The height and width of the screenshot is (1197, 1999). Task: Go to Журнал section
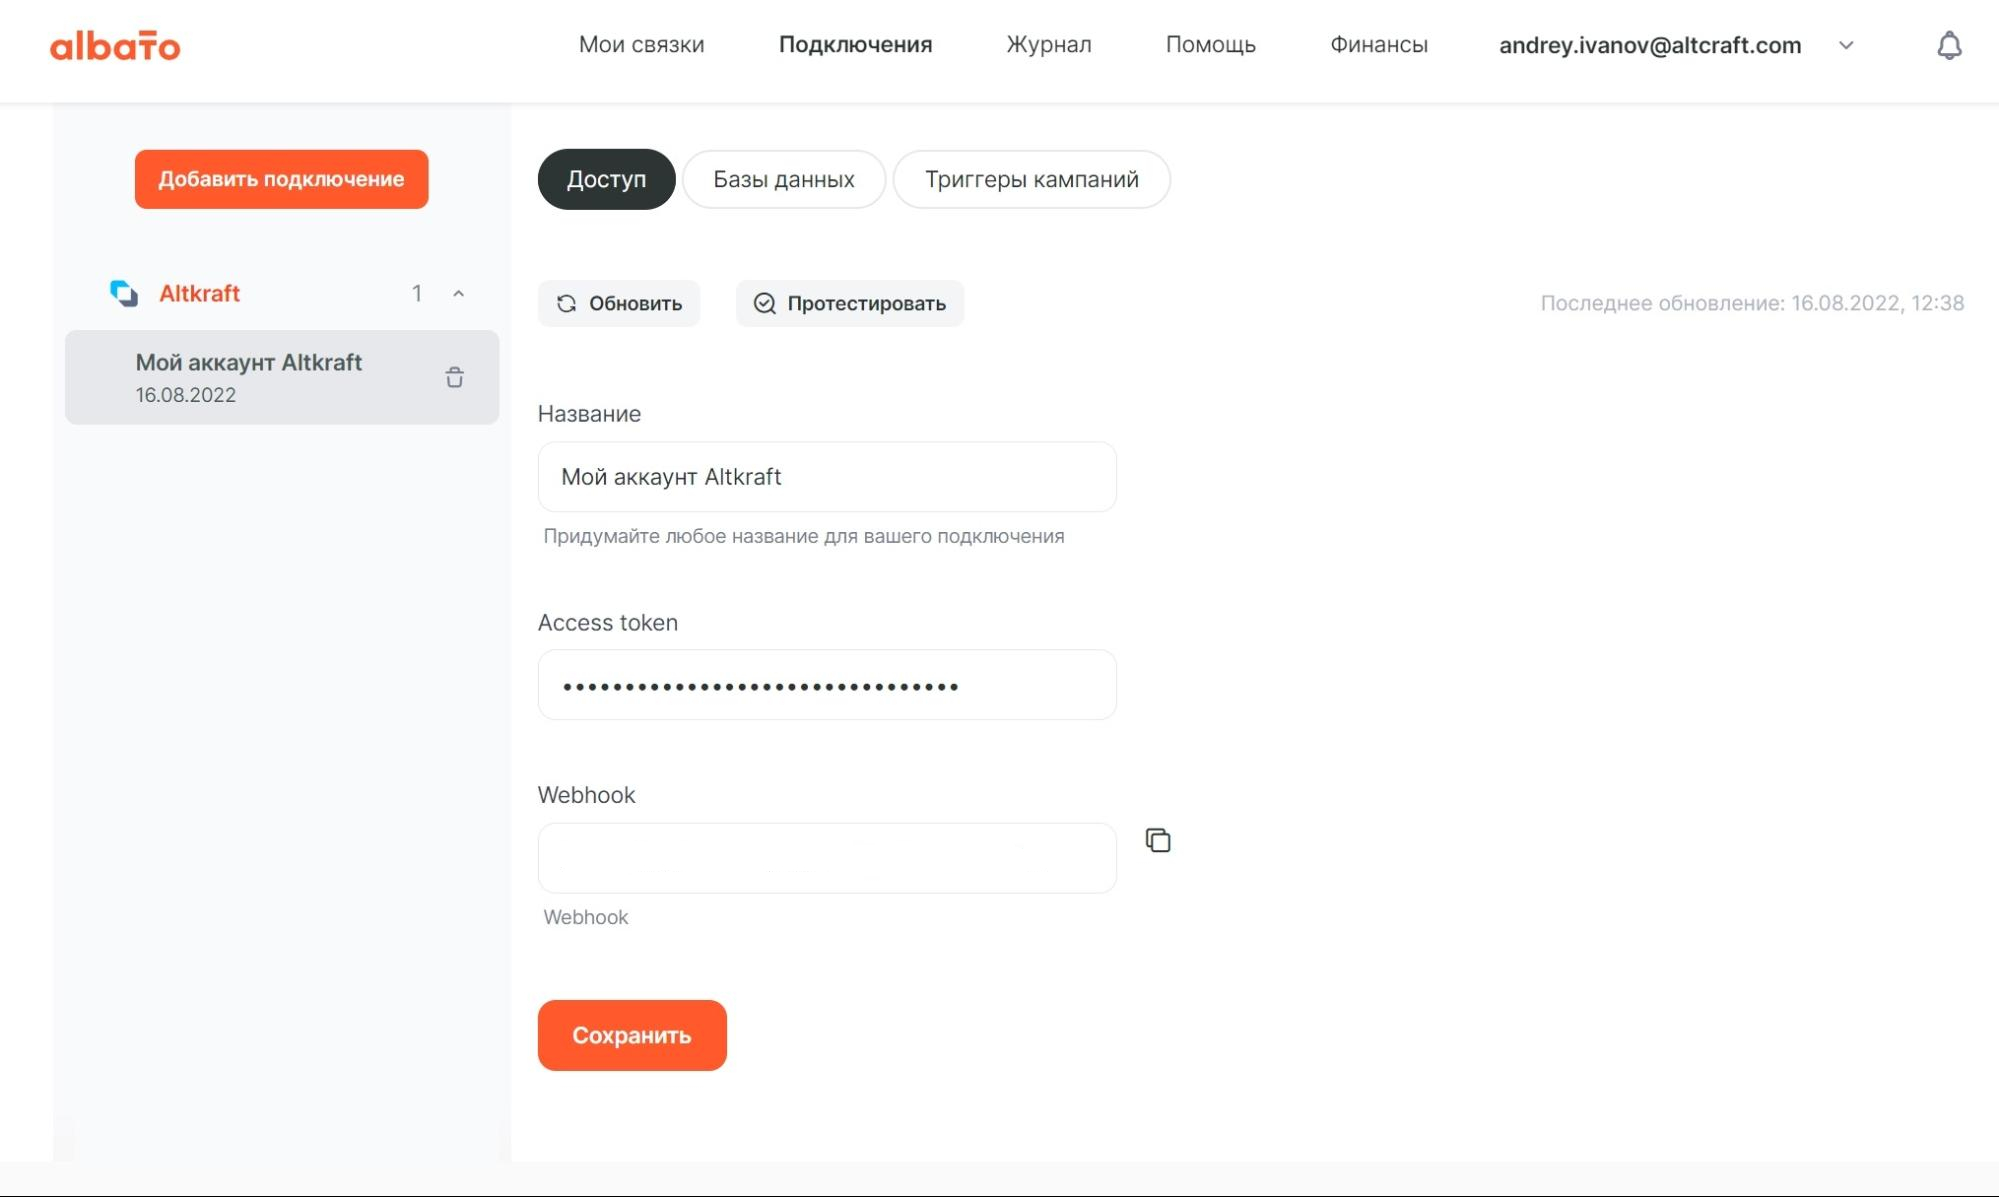(1048, 45)
